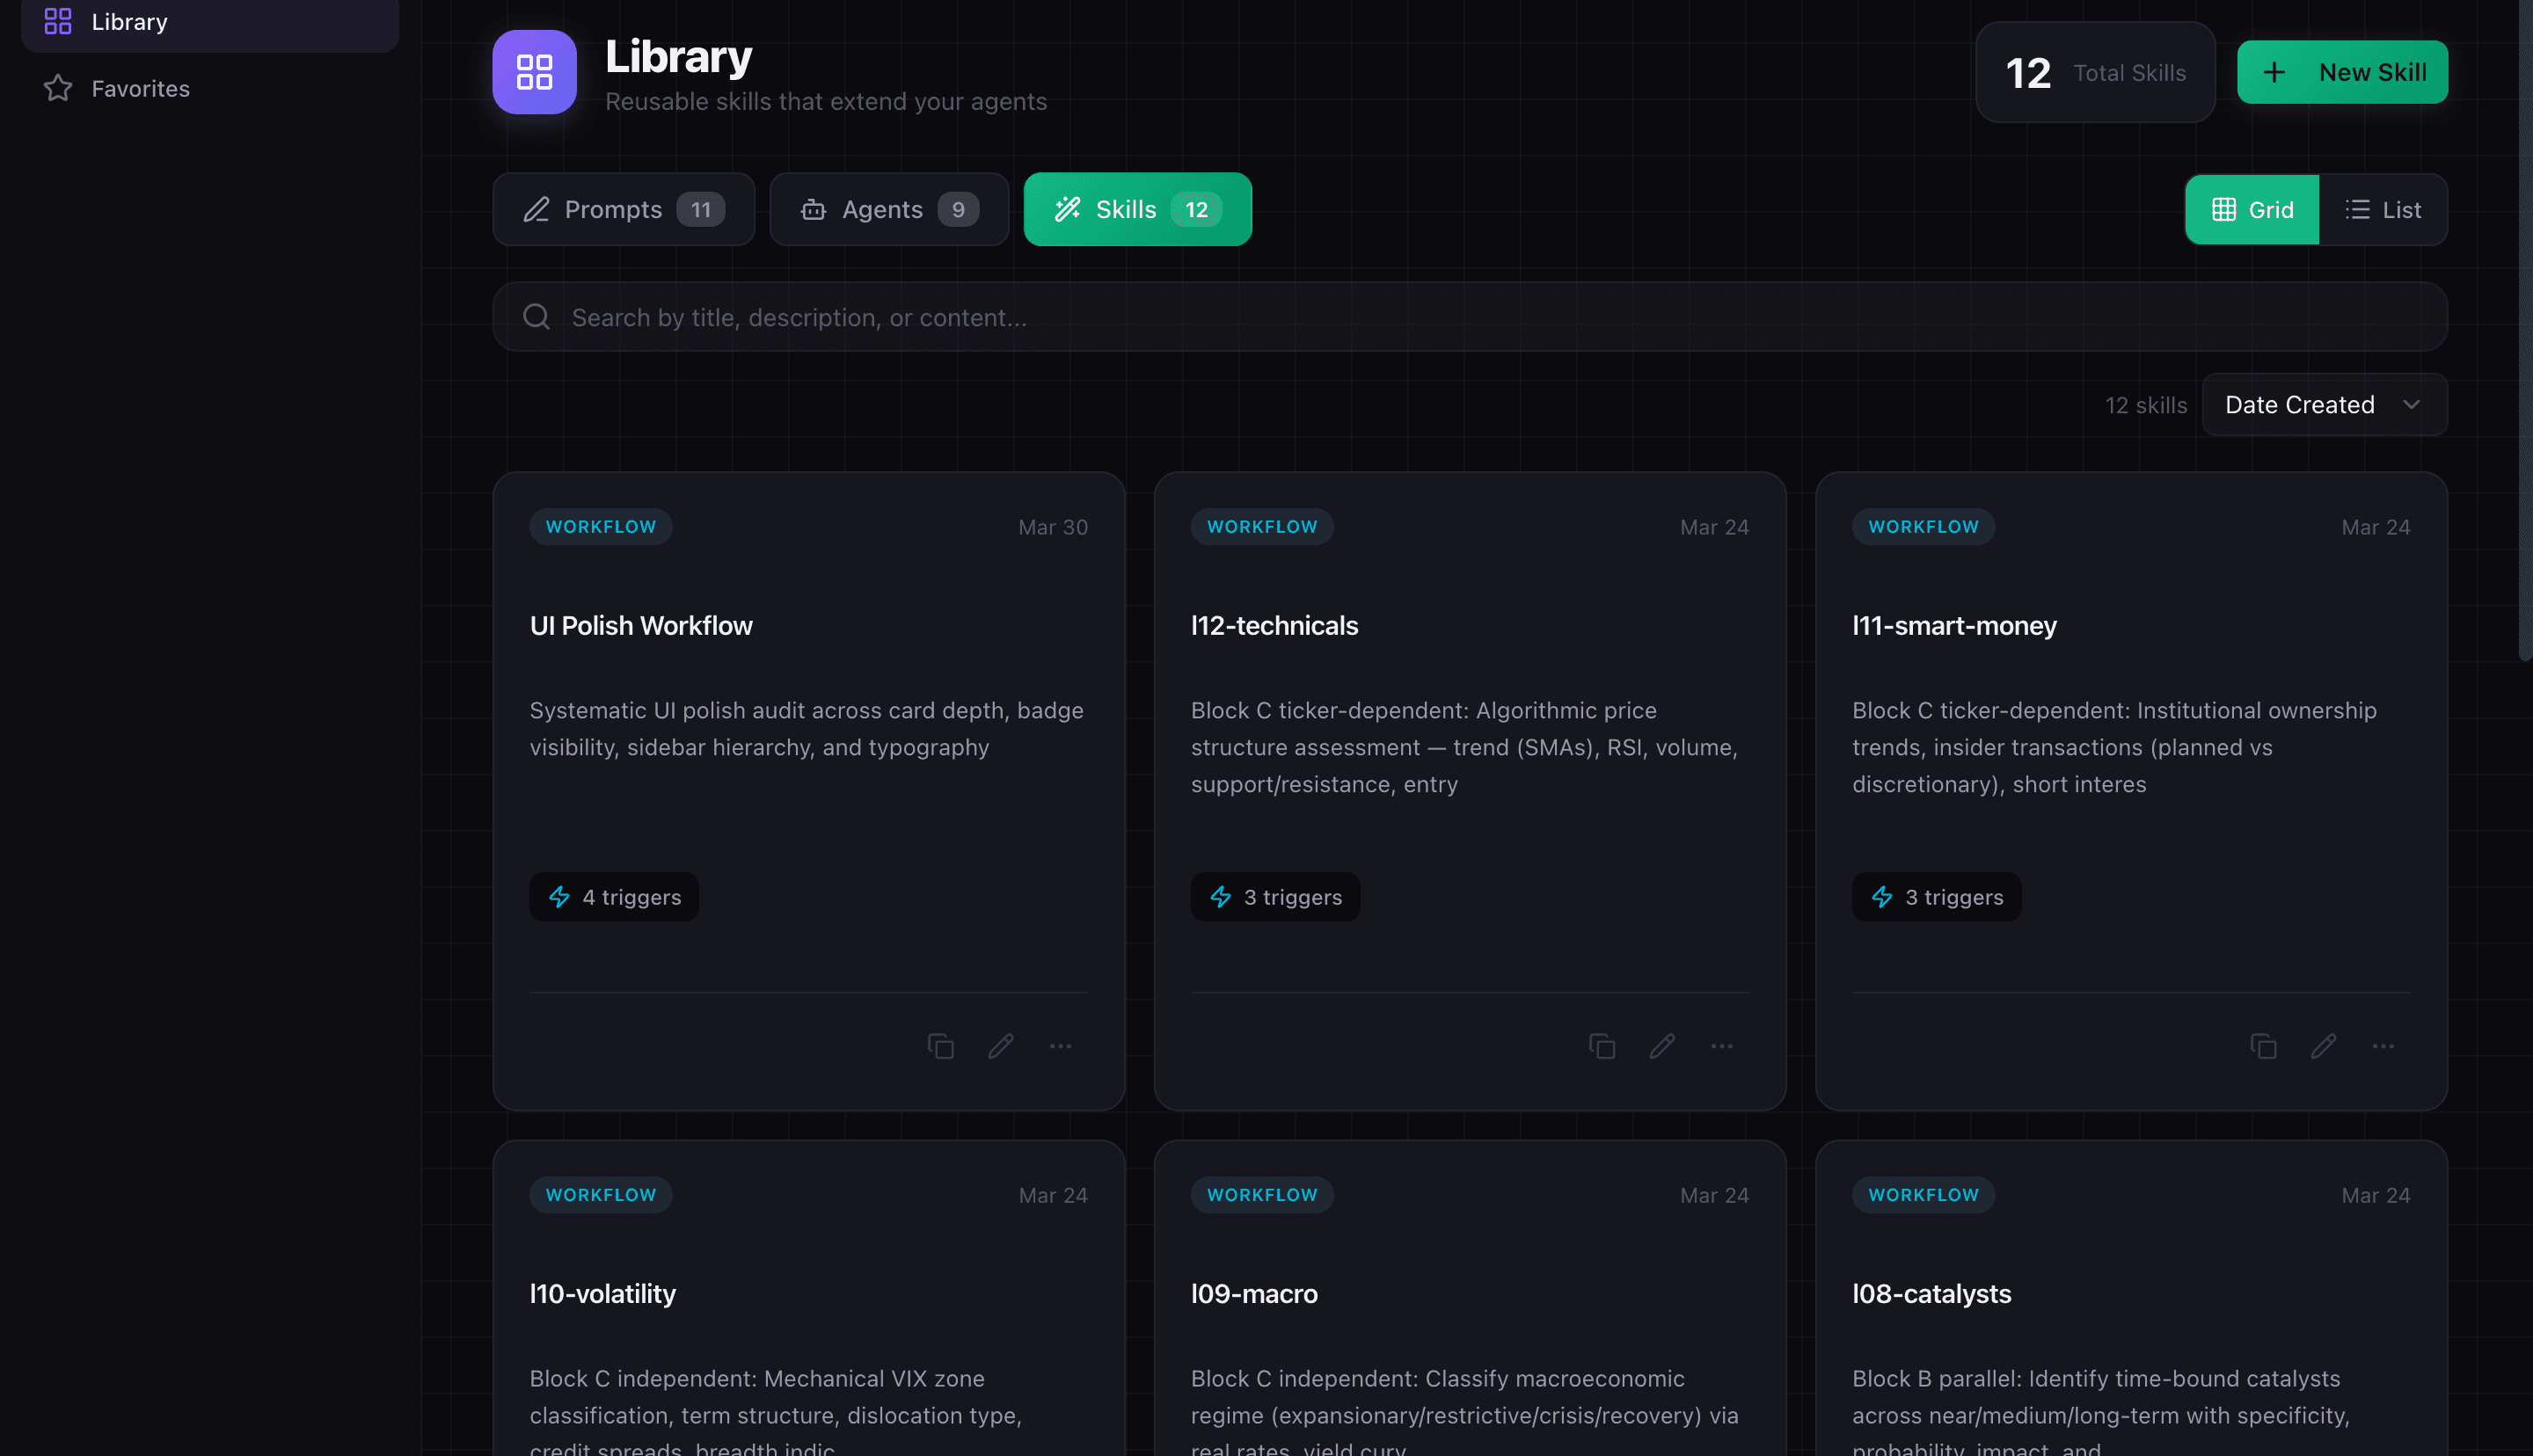2533x1456 pixels.
Task: Click WORKFLOW badge on l11-smart-money
Action: (x=1923, y=527)
